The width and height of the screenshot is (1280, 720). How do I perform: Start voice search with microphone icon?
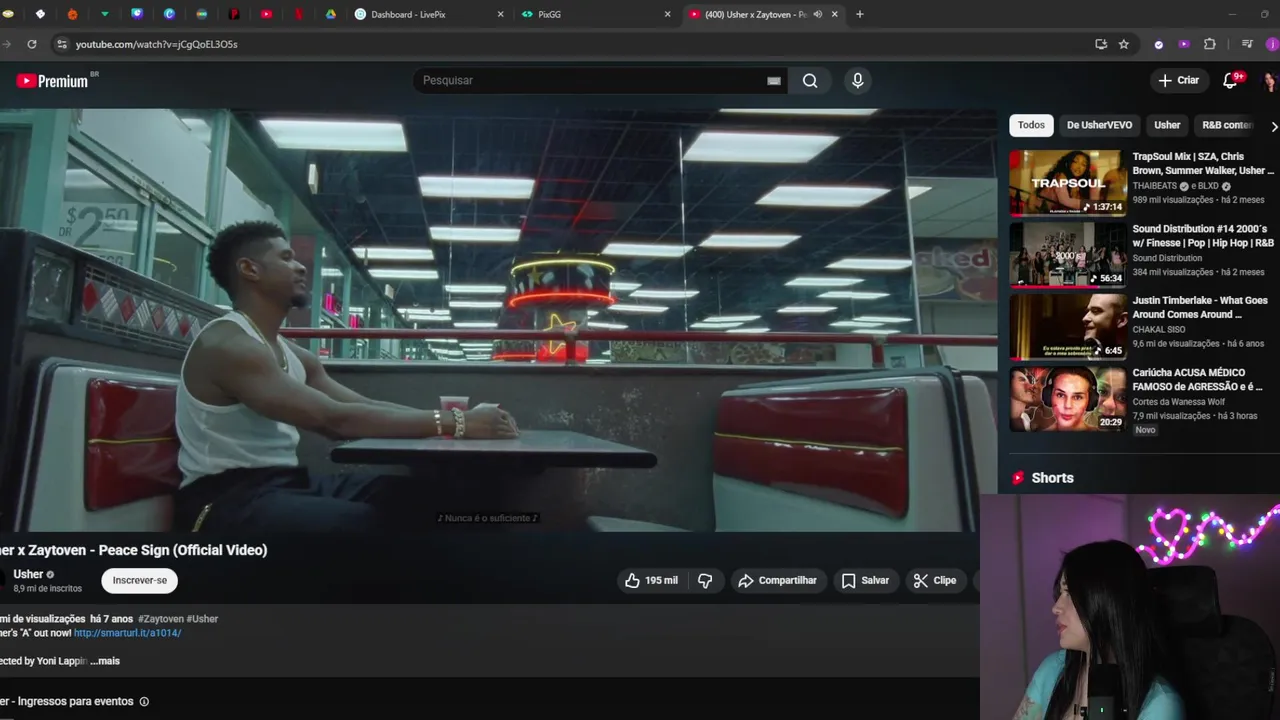[857, 81]
